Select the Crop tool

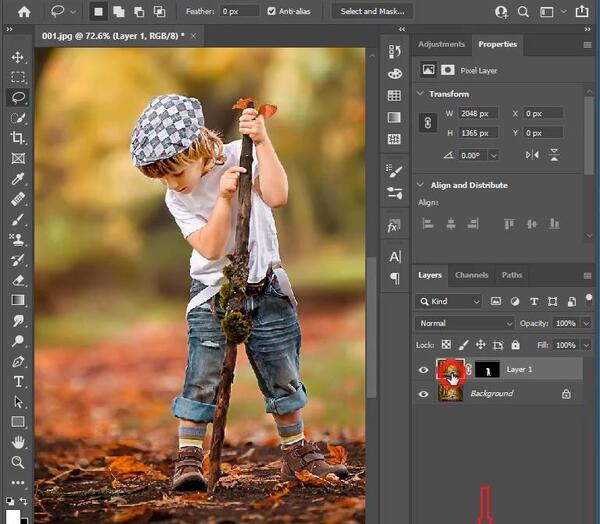coord(18,138)
